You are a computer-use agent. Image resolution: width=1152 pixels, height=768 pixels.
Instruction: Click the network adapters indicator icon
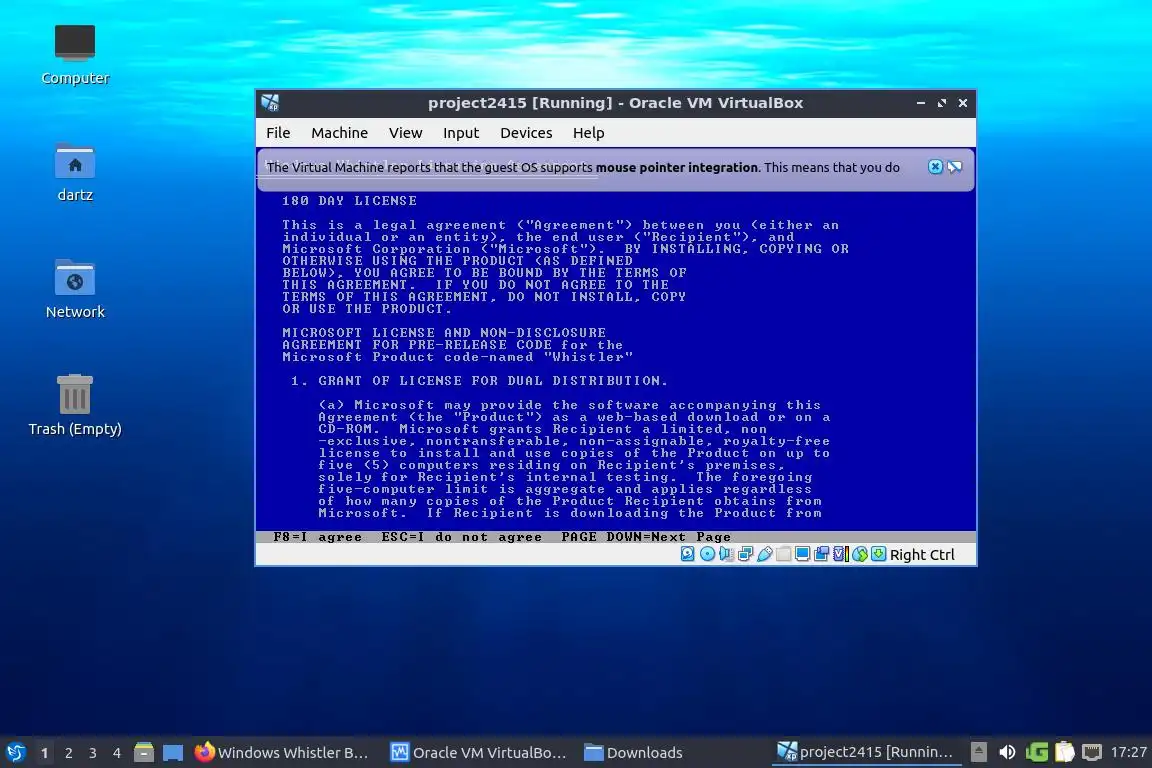(x=746, y=554)
